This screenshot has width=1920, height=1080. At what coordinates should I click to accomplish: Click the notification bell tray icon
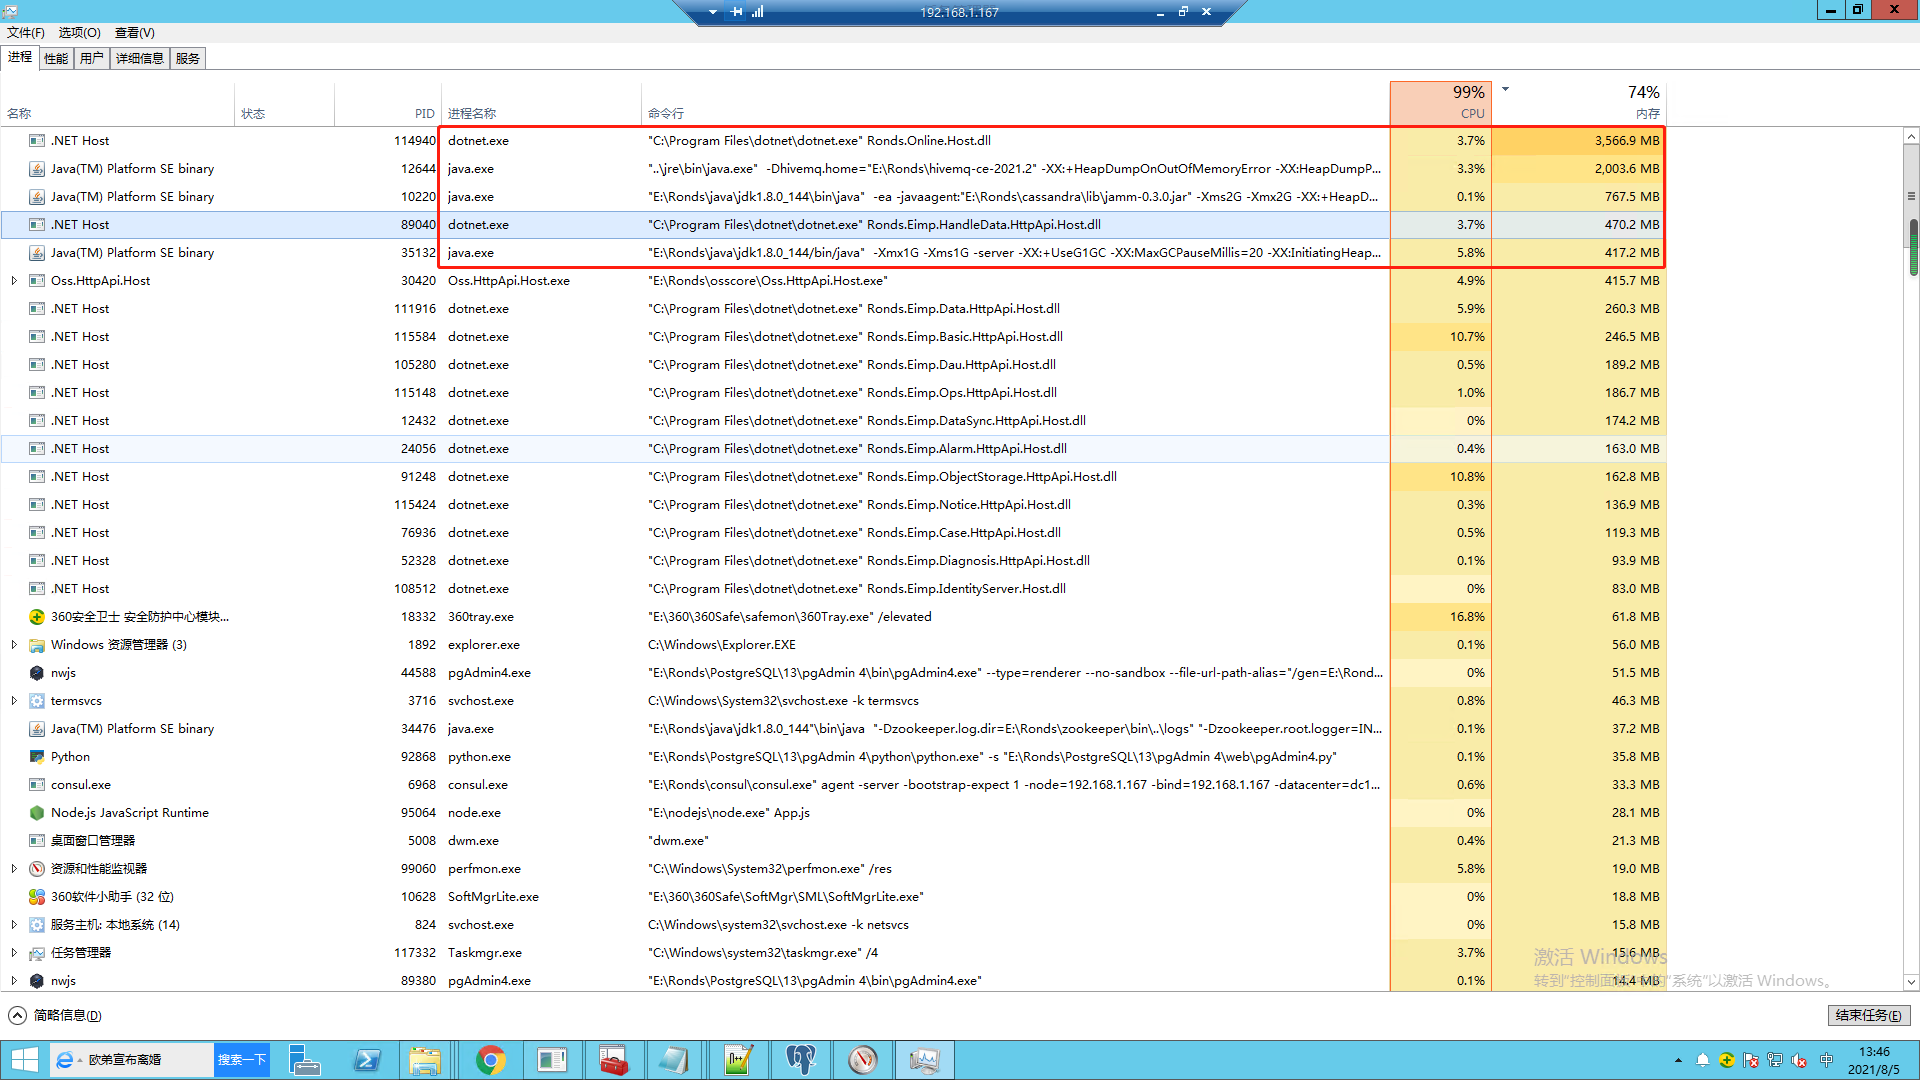[x=1703, y=1060]
